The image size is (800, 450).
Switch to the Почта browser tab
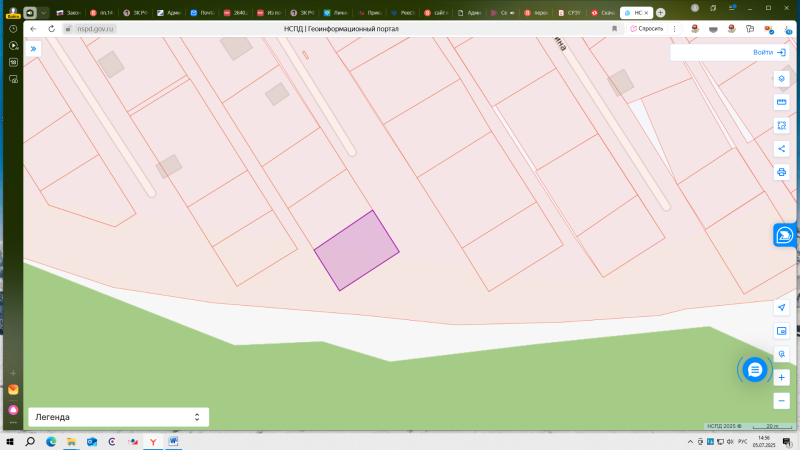[203, 13]
